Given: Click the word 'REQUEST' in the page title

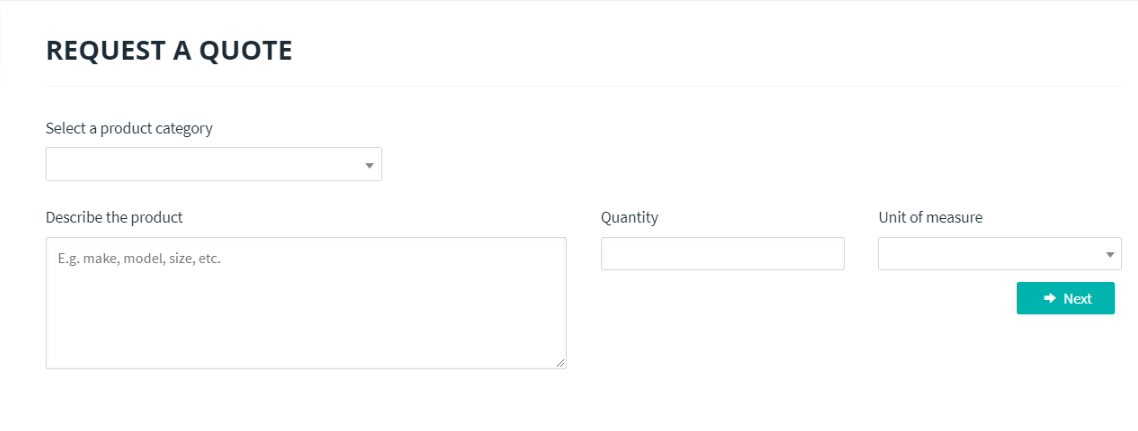Looking at the screenshot, I should tap(105, 51).
